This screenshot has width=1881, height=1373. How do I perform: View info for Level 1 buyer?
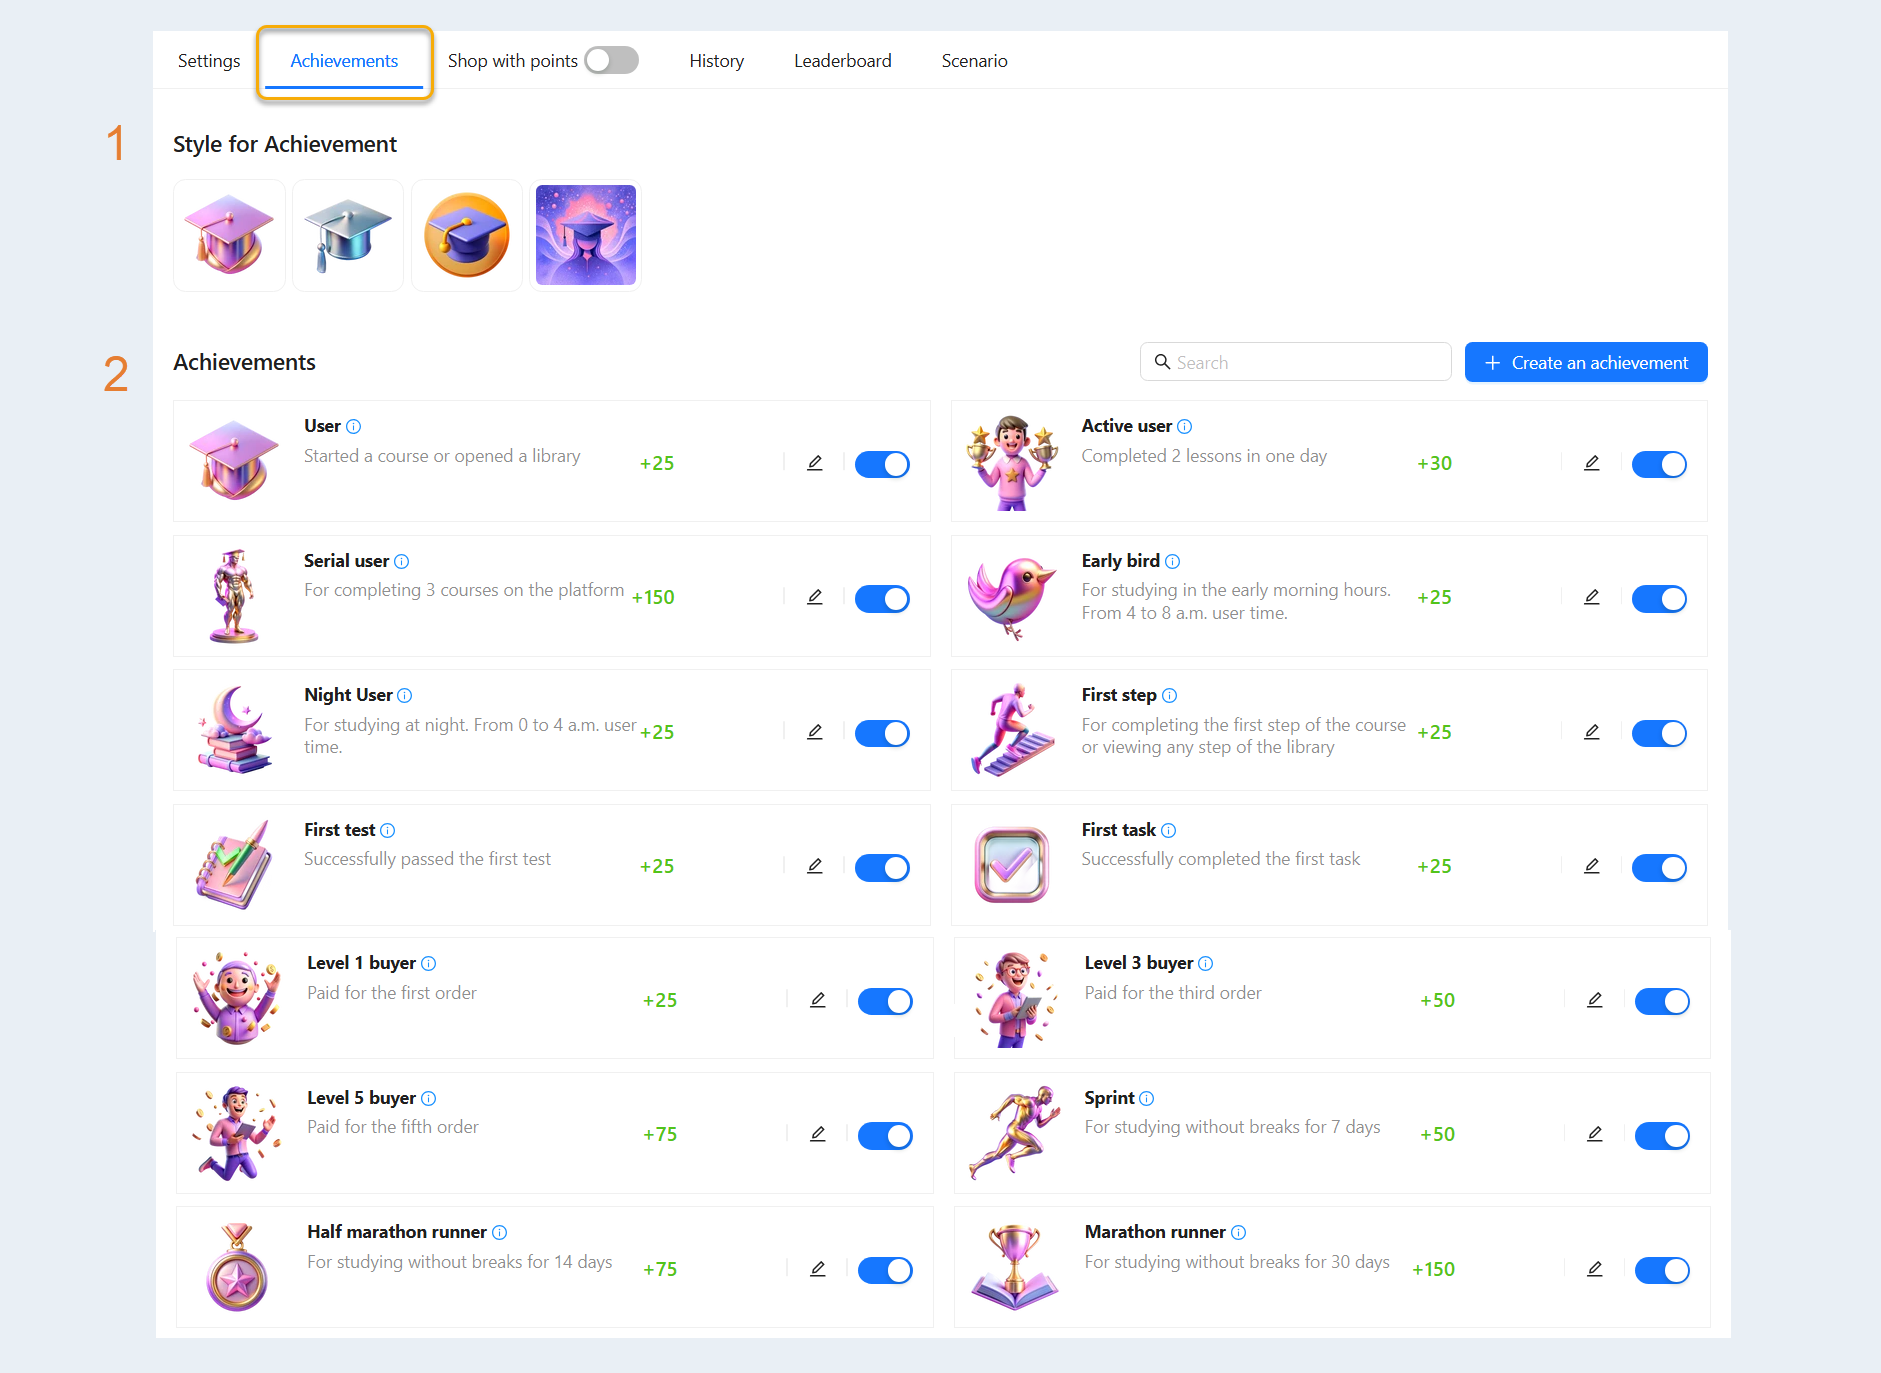click(428, 964)
